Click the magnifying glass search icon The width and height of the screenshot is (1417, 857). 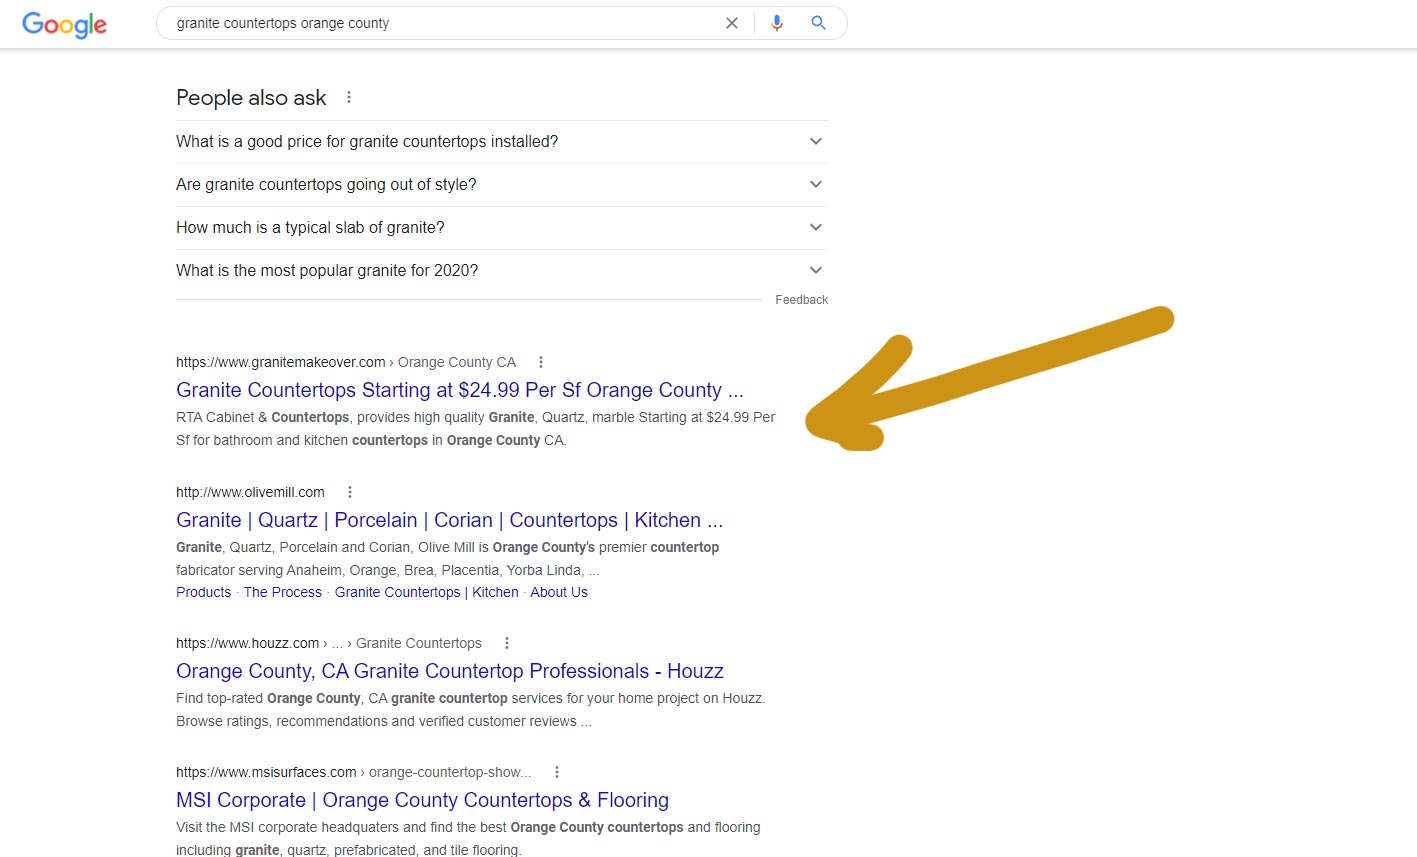pos(818,23)
